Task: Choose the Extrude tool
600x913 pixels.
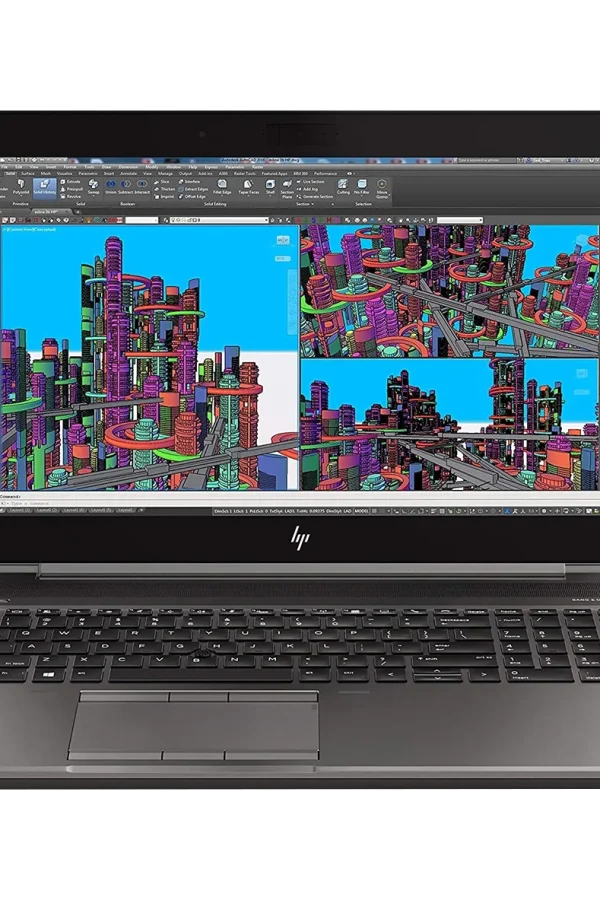Action: point(70,182)
